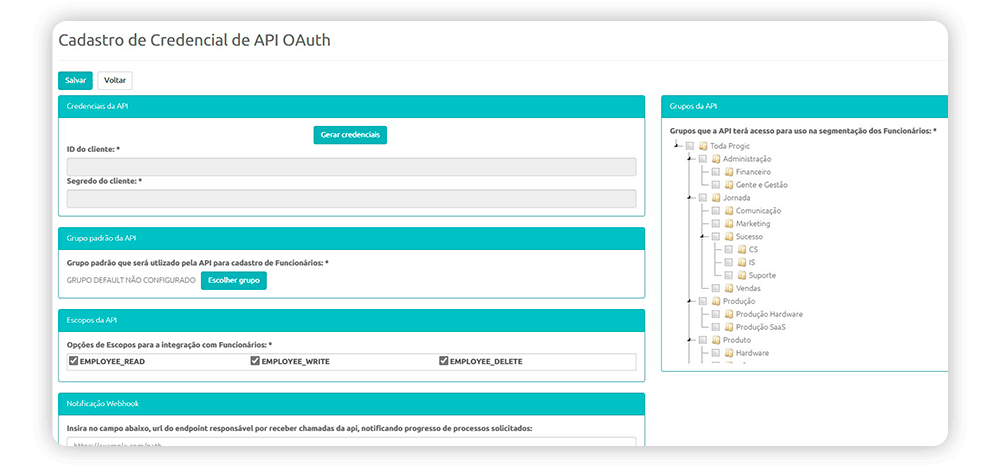This screenshot has height=472, width=1000.
Task: Click the Sucesso folder icon
Action: pos(728,237)
